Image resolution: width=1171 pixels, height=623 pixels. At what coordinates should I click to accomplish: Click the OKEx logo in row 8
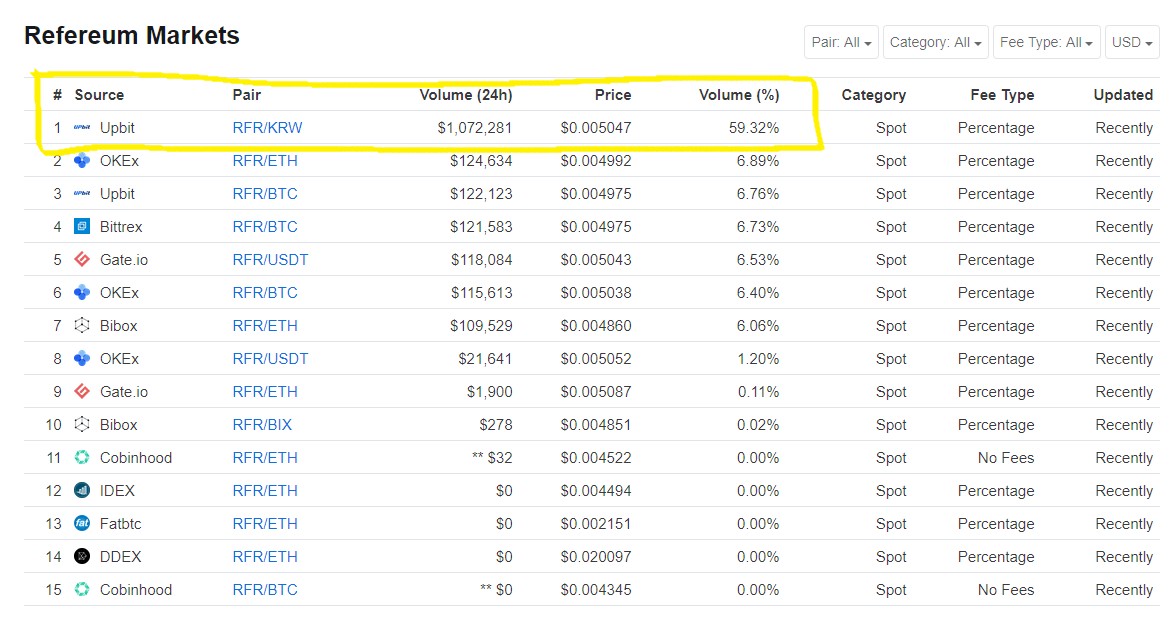82,359
